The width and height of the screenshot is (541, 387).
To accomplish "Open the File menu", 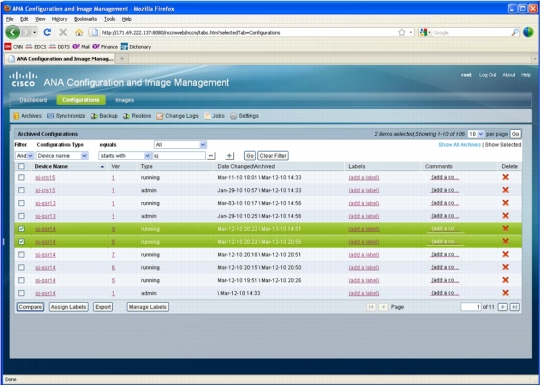I will pos(10,19).
